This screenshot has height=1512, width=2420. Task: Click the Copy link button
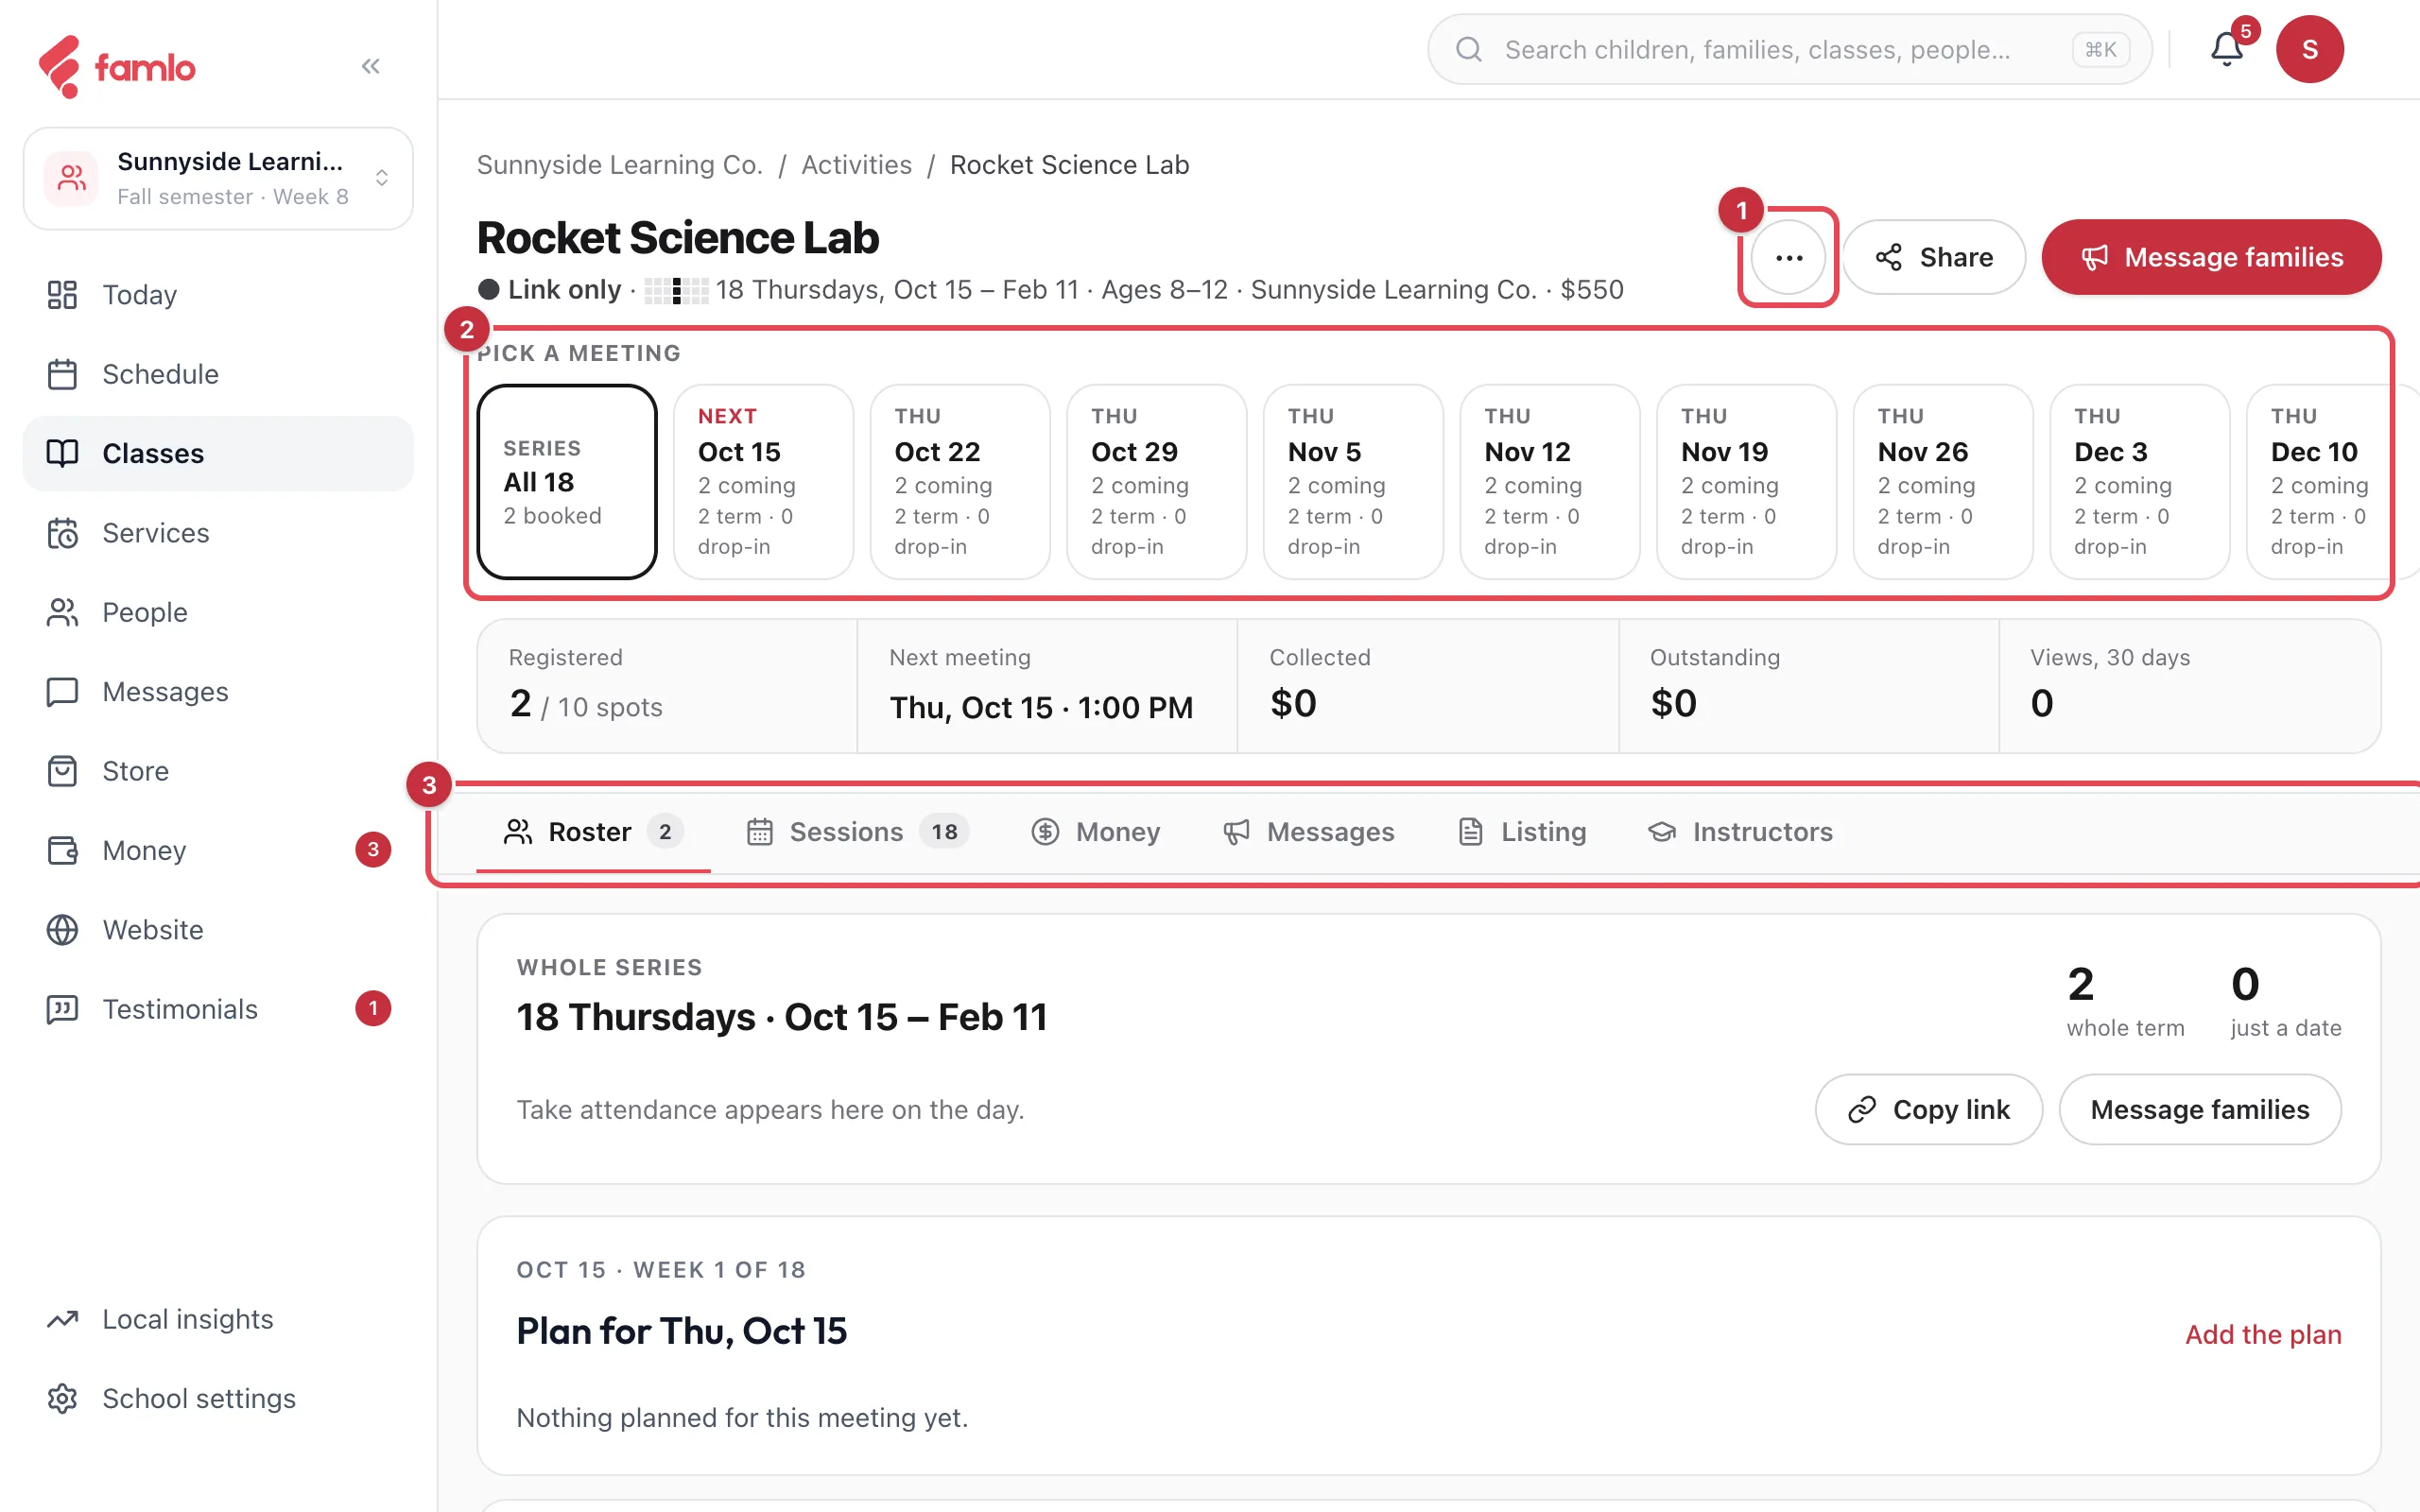(x=1929, y=1109)
